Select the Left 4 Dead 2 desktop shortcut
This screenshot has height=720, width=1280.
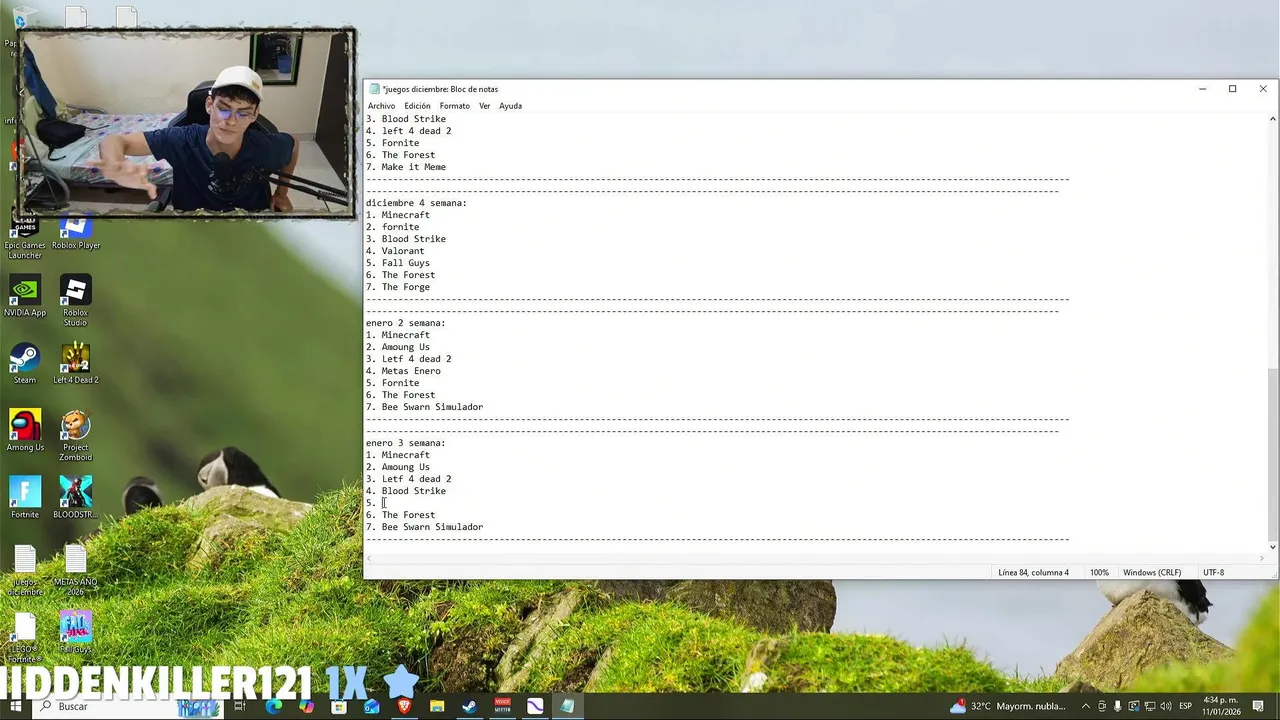76,364
